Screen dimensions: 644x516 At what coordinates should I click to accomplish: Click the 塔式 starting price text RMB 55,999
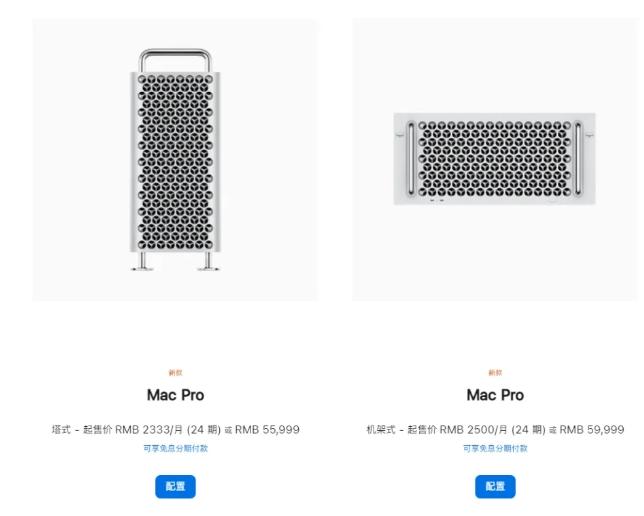coord(267,430)
